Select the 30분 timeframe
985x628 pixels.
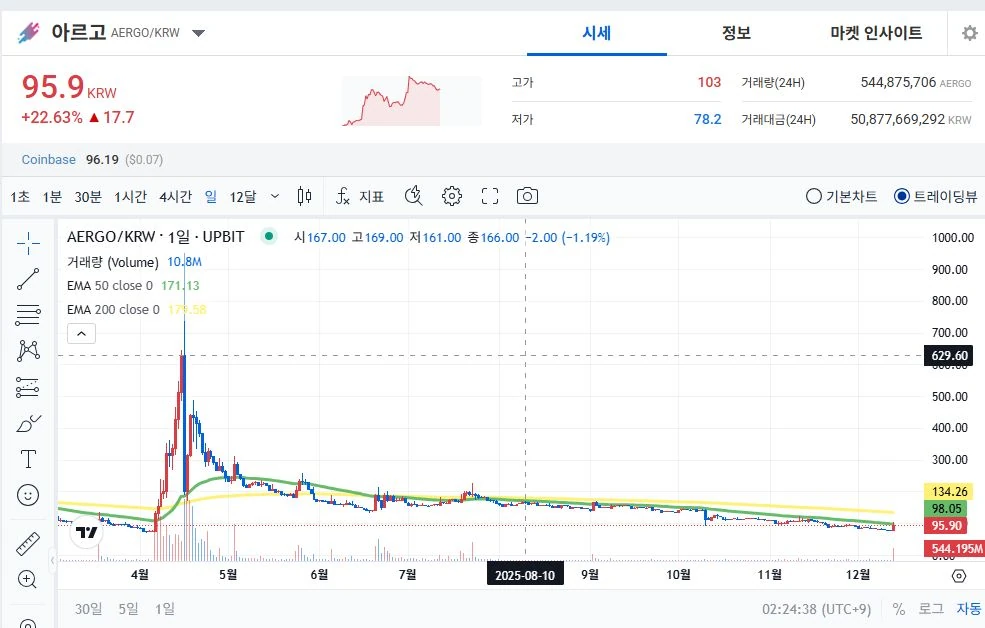88,197
